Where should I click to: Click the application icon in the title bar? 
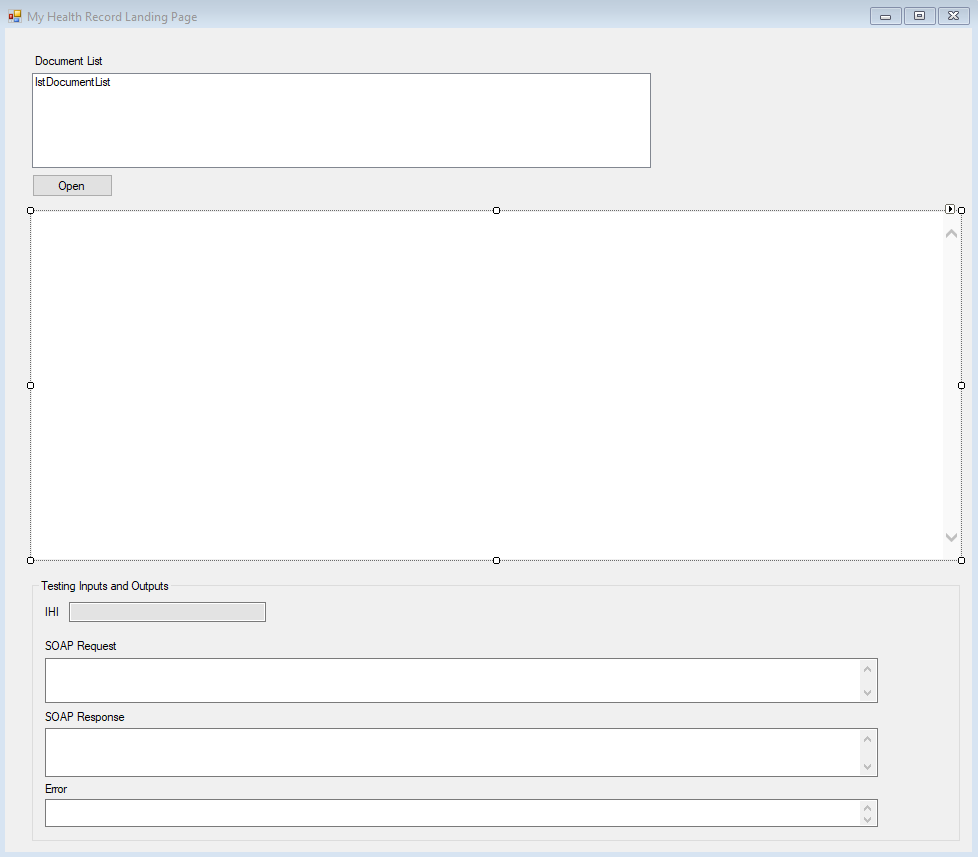(13, 16)
